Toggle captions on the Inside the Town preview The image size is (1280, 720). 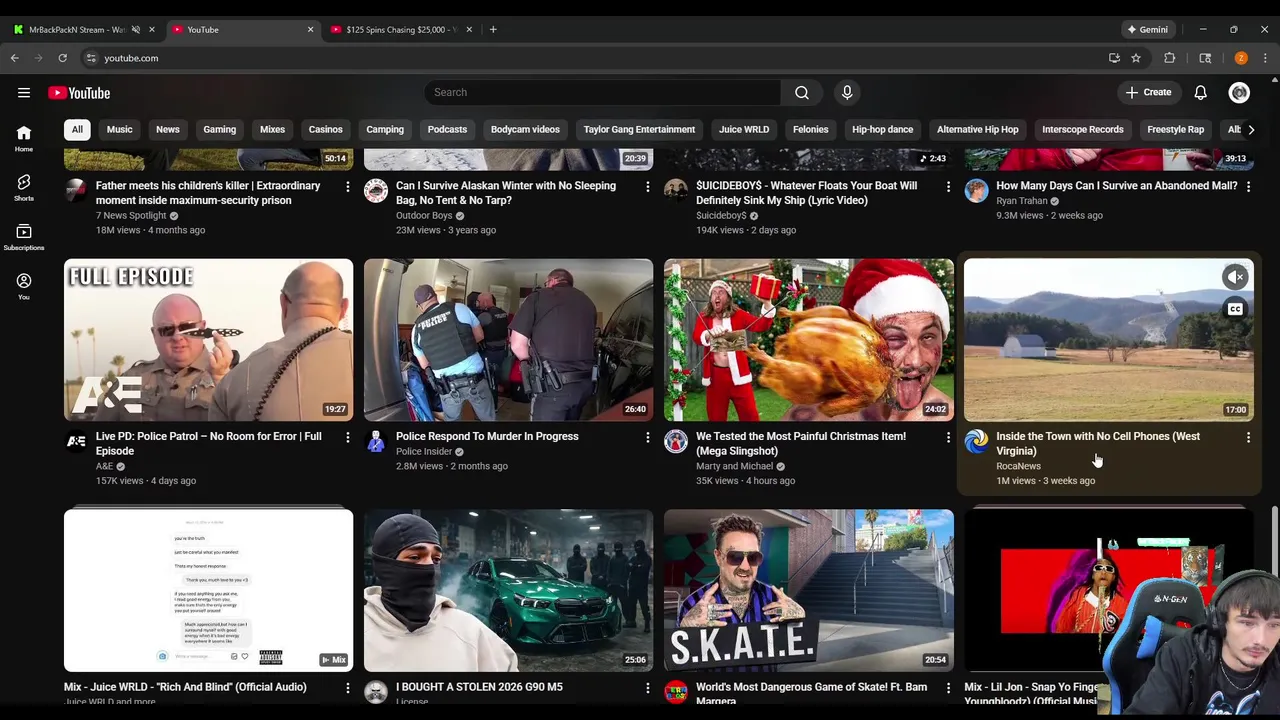(x=1236, y=309)
